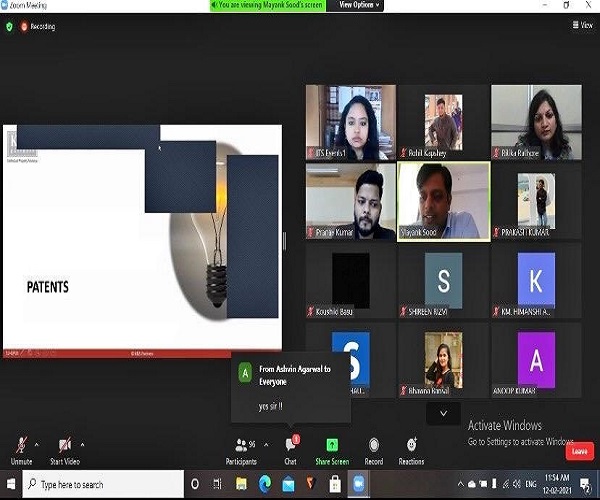The width and height of the screenshot is (600, 500).
Task: Click the Share Screen button
Action: [332, 451]
